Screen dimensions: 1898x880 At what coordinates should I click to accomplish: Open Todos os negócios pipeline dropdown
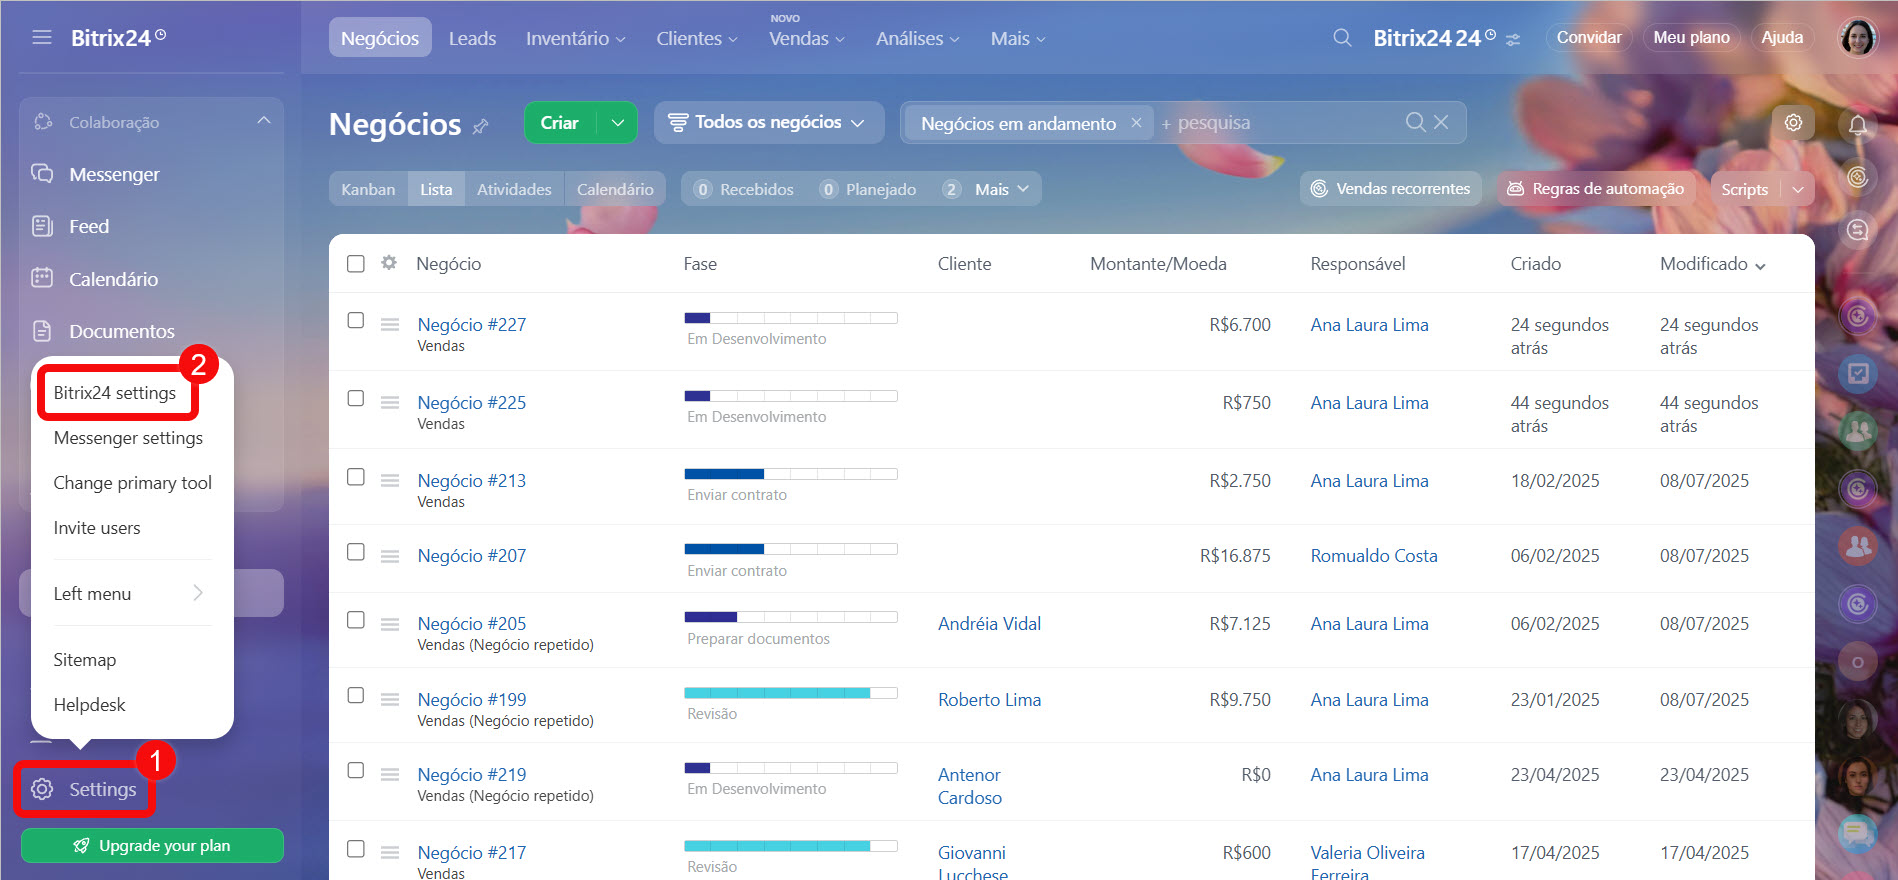click(x=768, y=122)
